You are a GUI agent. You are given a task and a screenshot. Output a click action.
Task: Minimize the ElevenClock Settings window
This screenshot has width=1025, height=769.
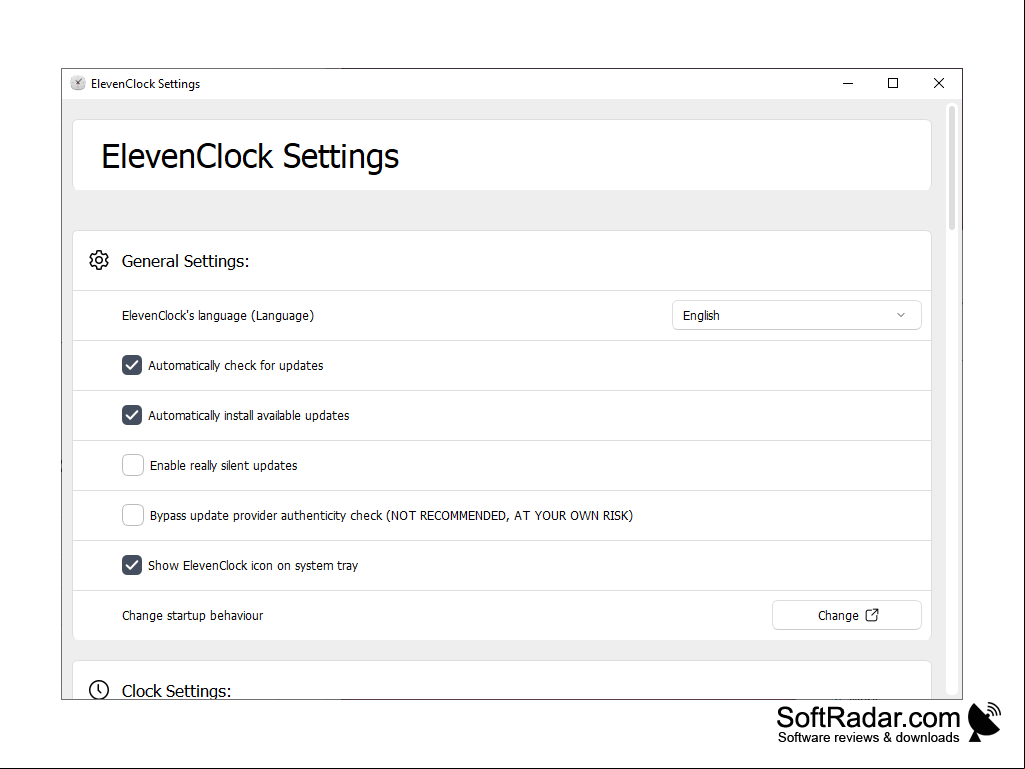(x=848, y=83)
